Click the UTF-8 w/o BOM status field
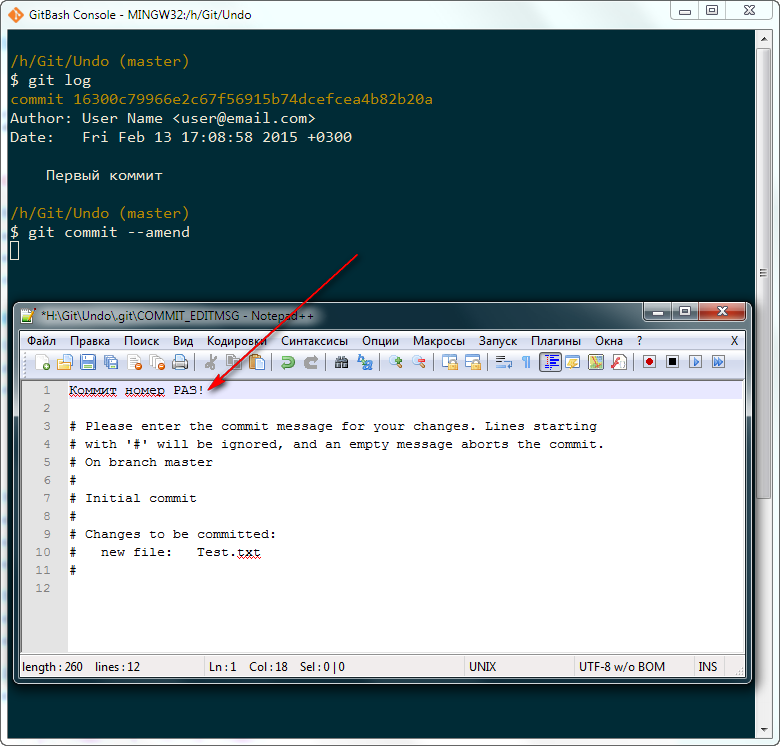 (x=634, y=666)
